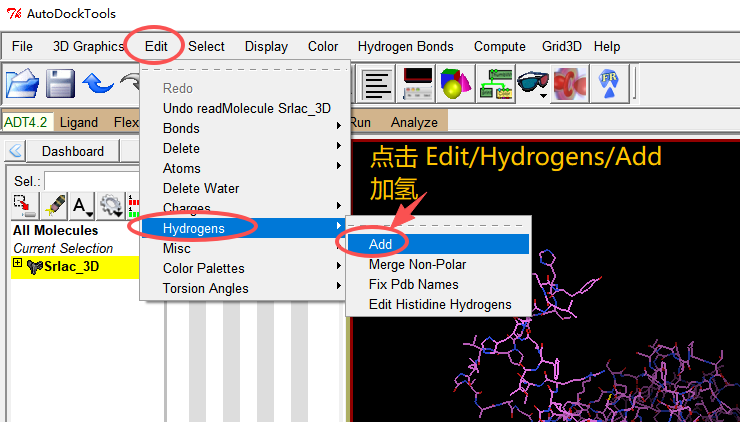Switch to the Ligand tab
The width and height of the screenshot is (740, 422).
point(79,122)
